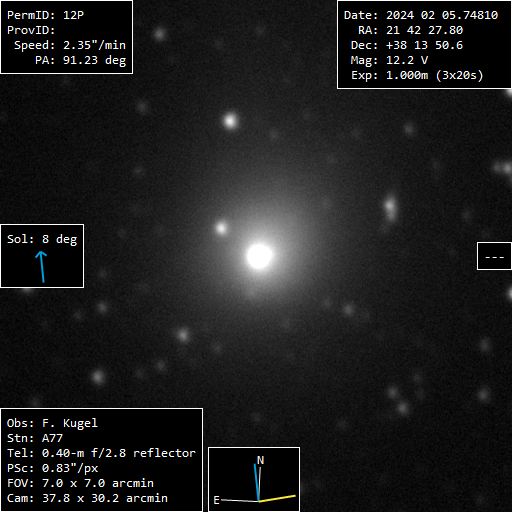Screen dimensions: 512x512
Task: Click the yellow motion vector line
Action: 277,498
